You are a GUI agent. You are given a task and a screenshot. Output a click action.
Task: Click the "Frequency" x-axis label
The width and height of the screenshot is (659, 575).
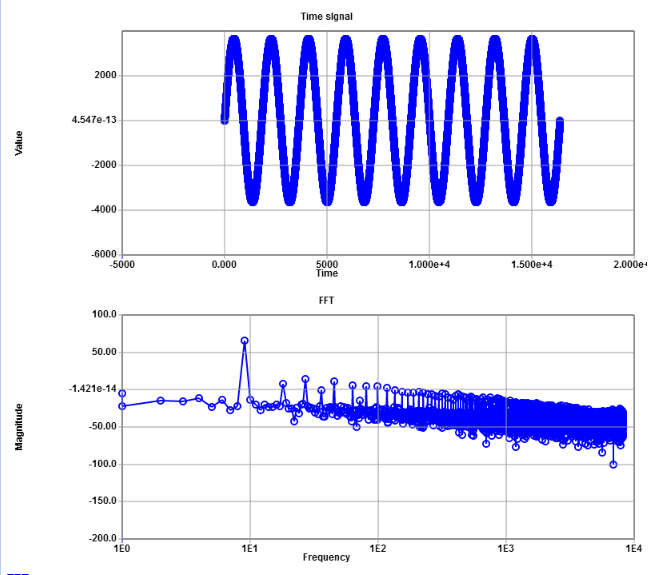click(326, 557)
